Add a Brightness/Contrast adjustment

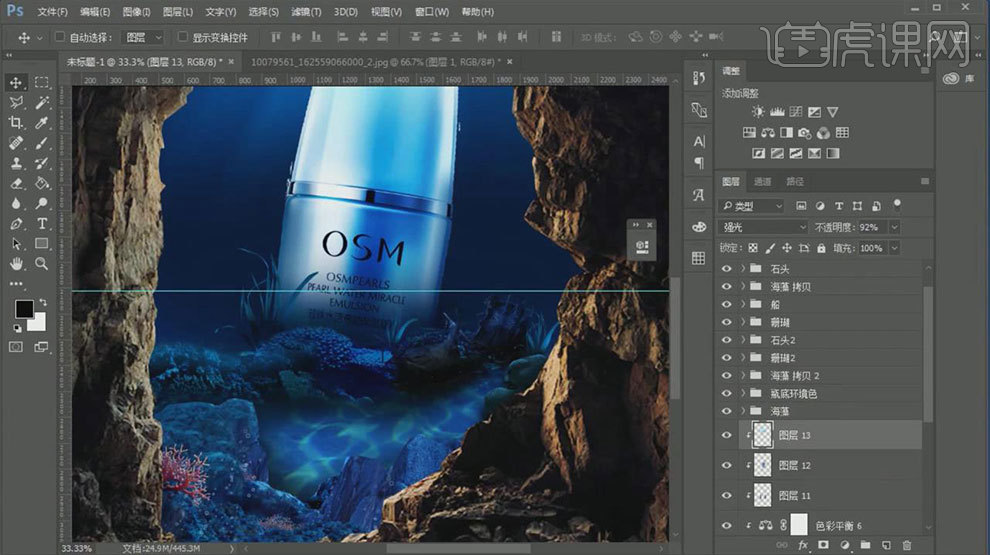click(758, 112)
